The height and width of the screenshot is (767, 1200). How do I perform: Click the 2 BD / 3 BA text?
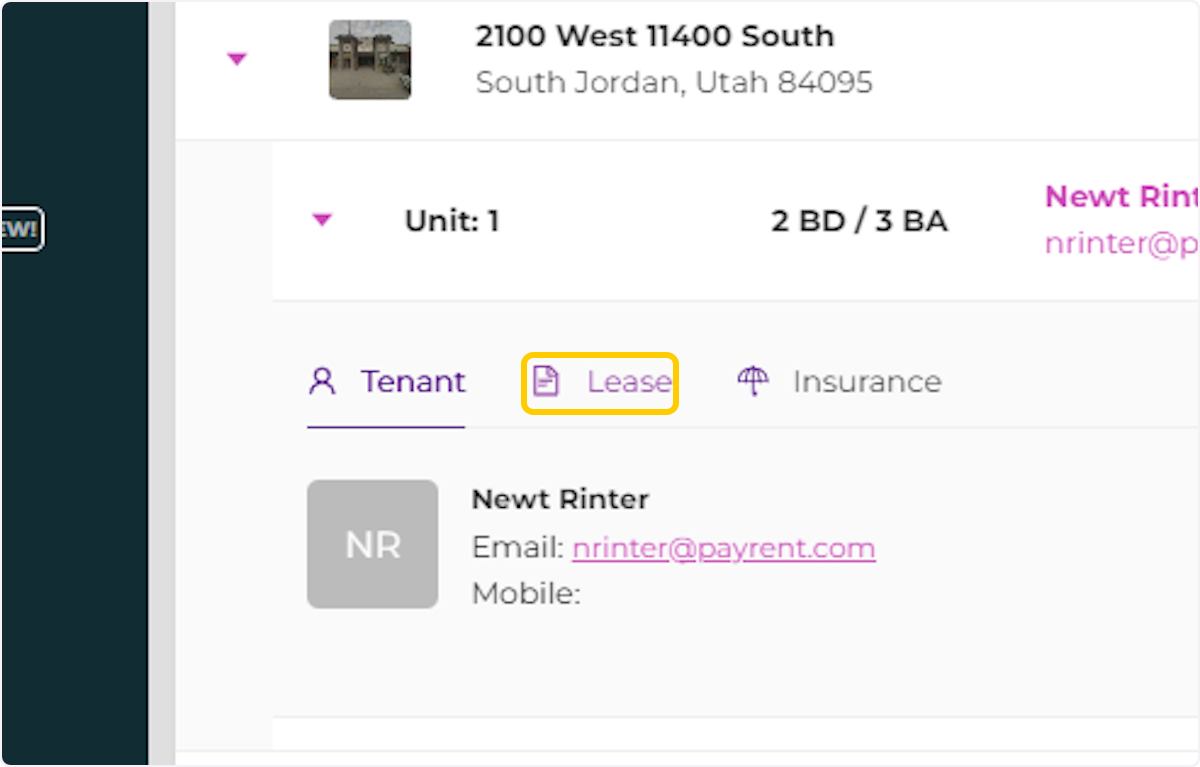859,221
